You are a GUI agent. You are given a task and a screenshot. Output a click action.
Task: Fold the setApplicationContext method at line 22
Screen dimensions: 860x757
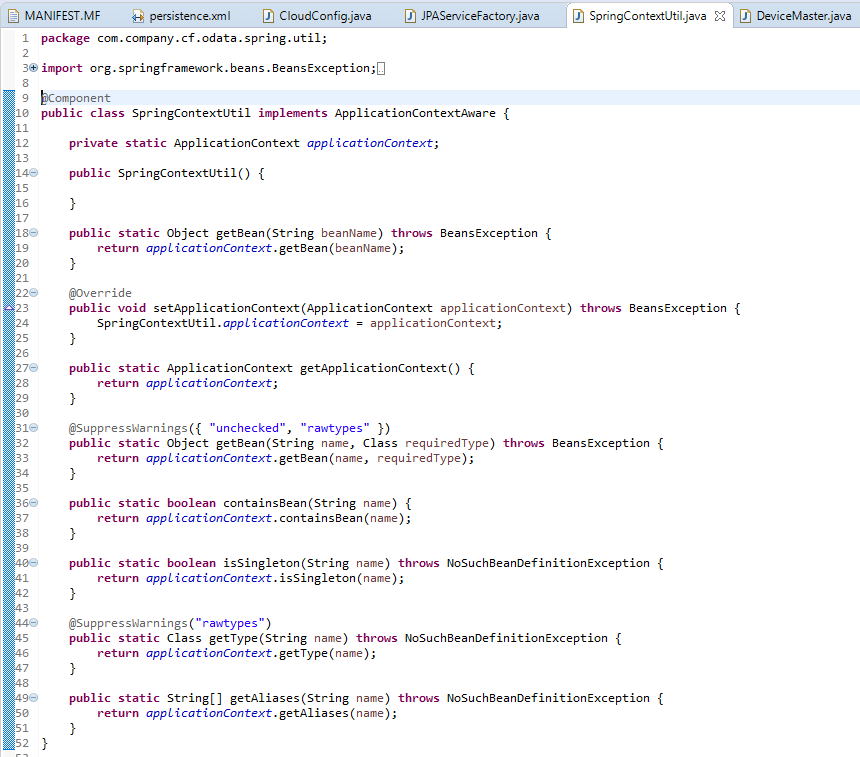pos(33,293)
